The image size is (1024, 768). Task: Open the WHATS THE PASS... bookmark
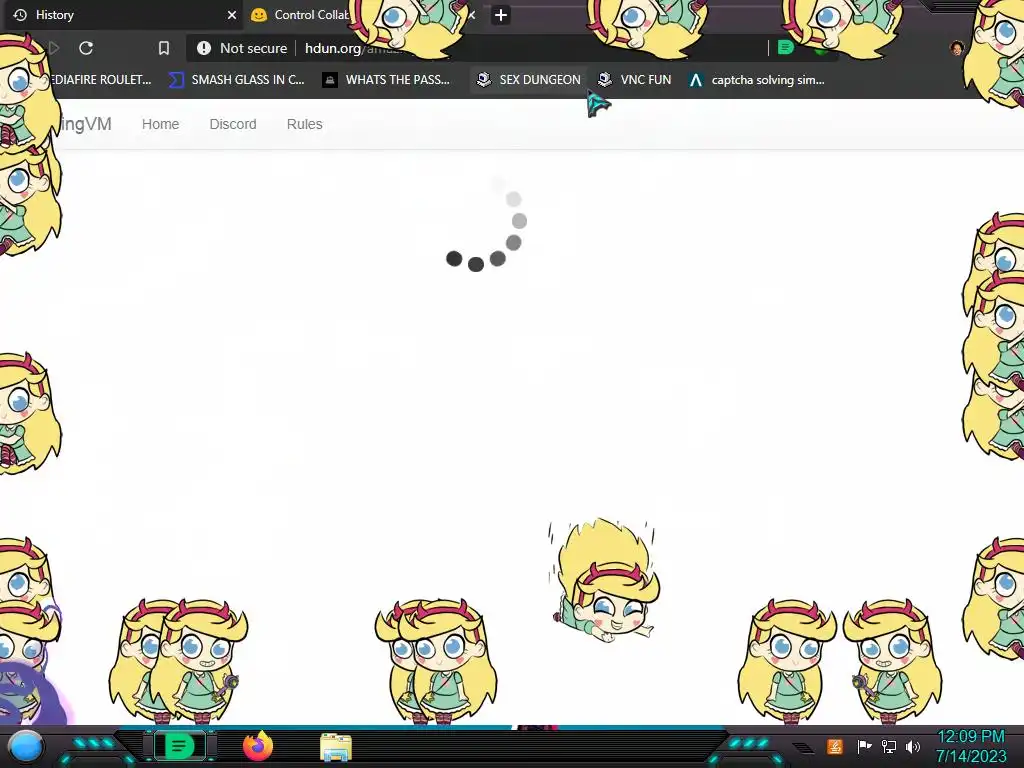point(387,80)
